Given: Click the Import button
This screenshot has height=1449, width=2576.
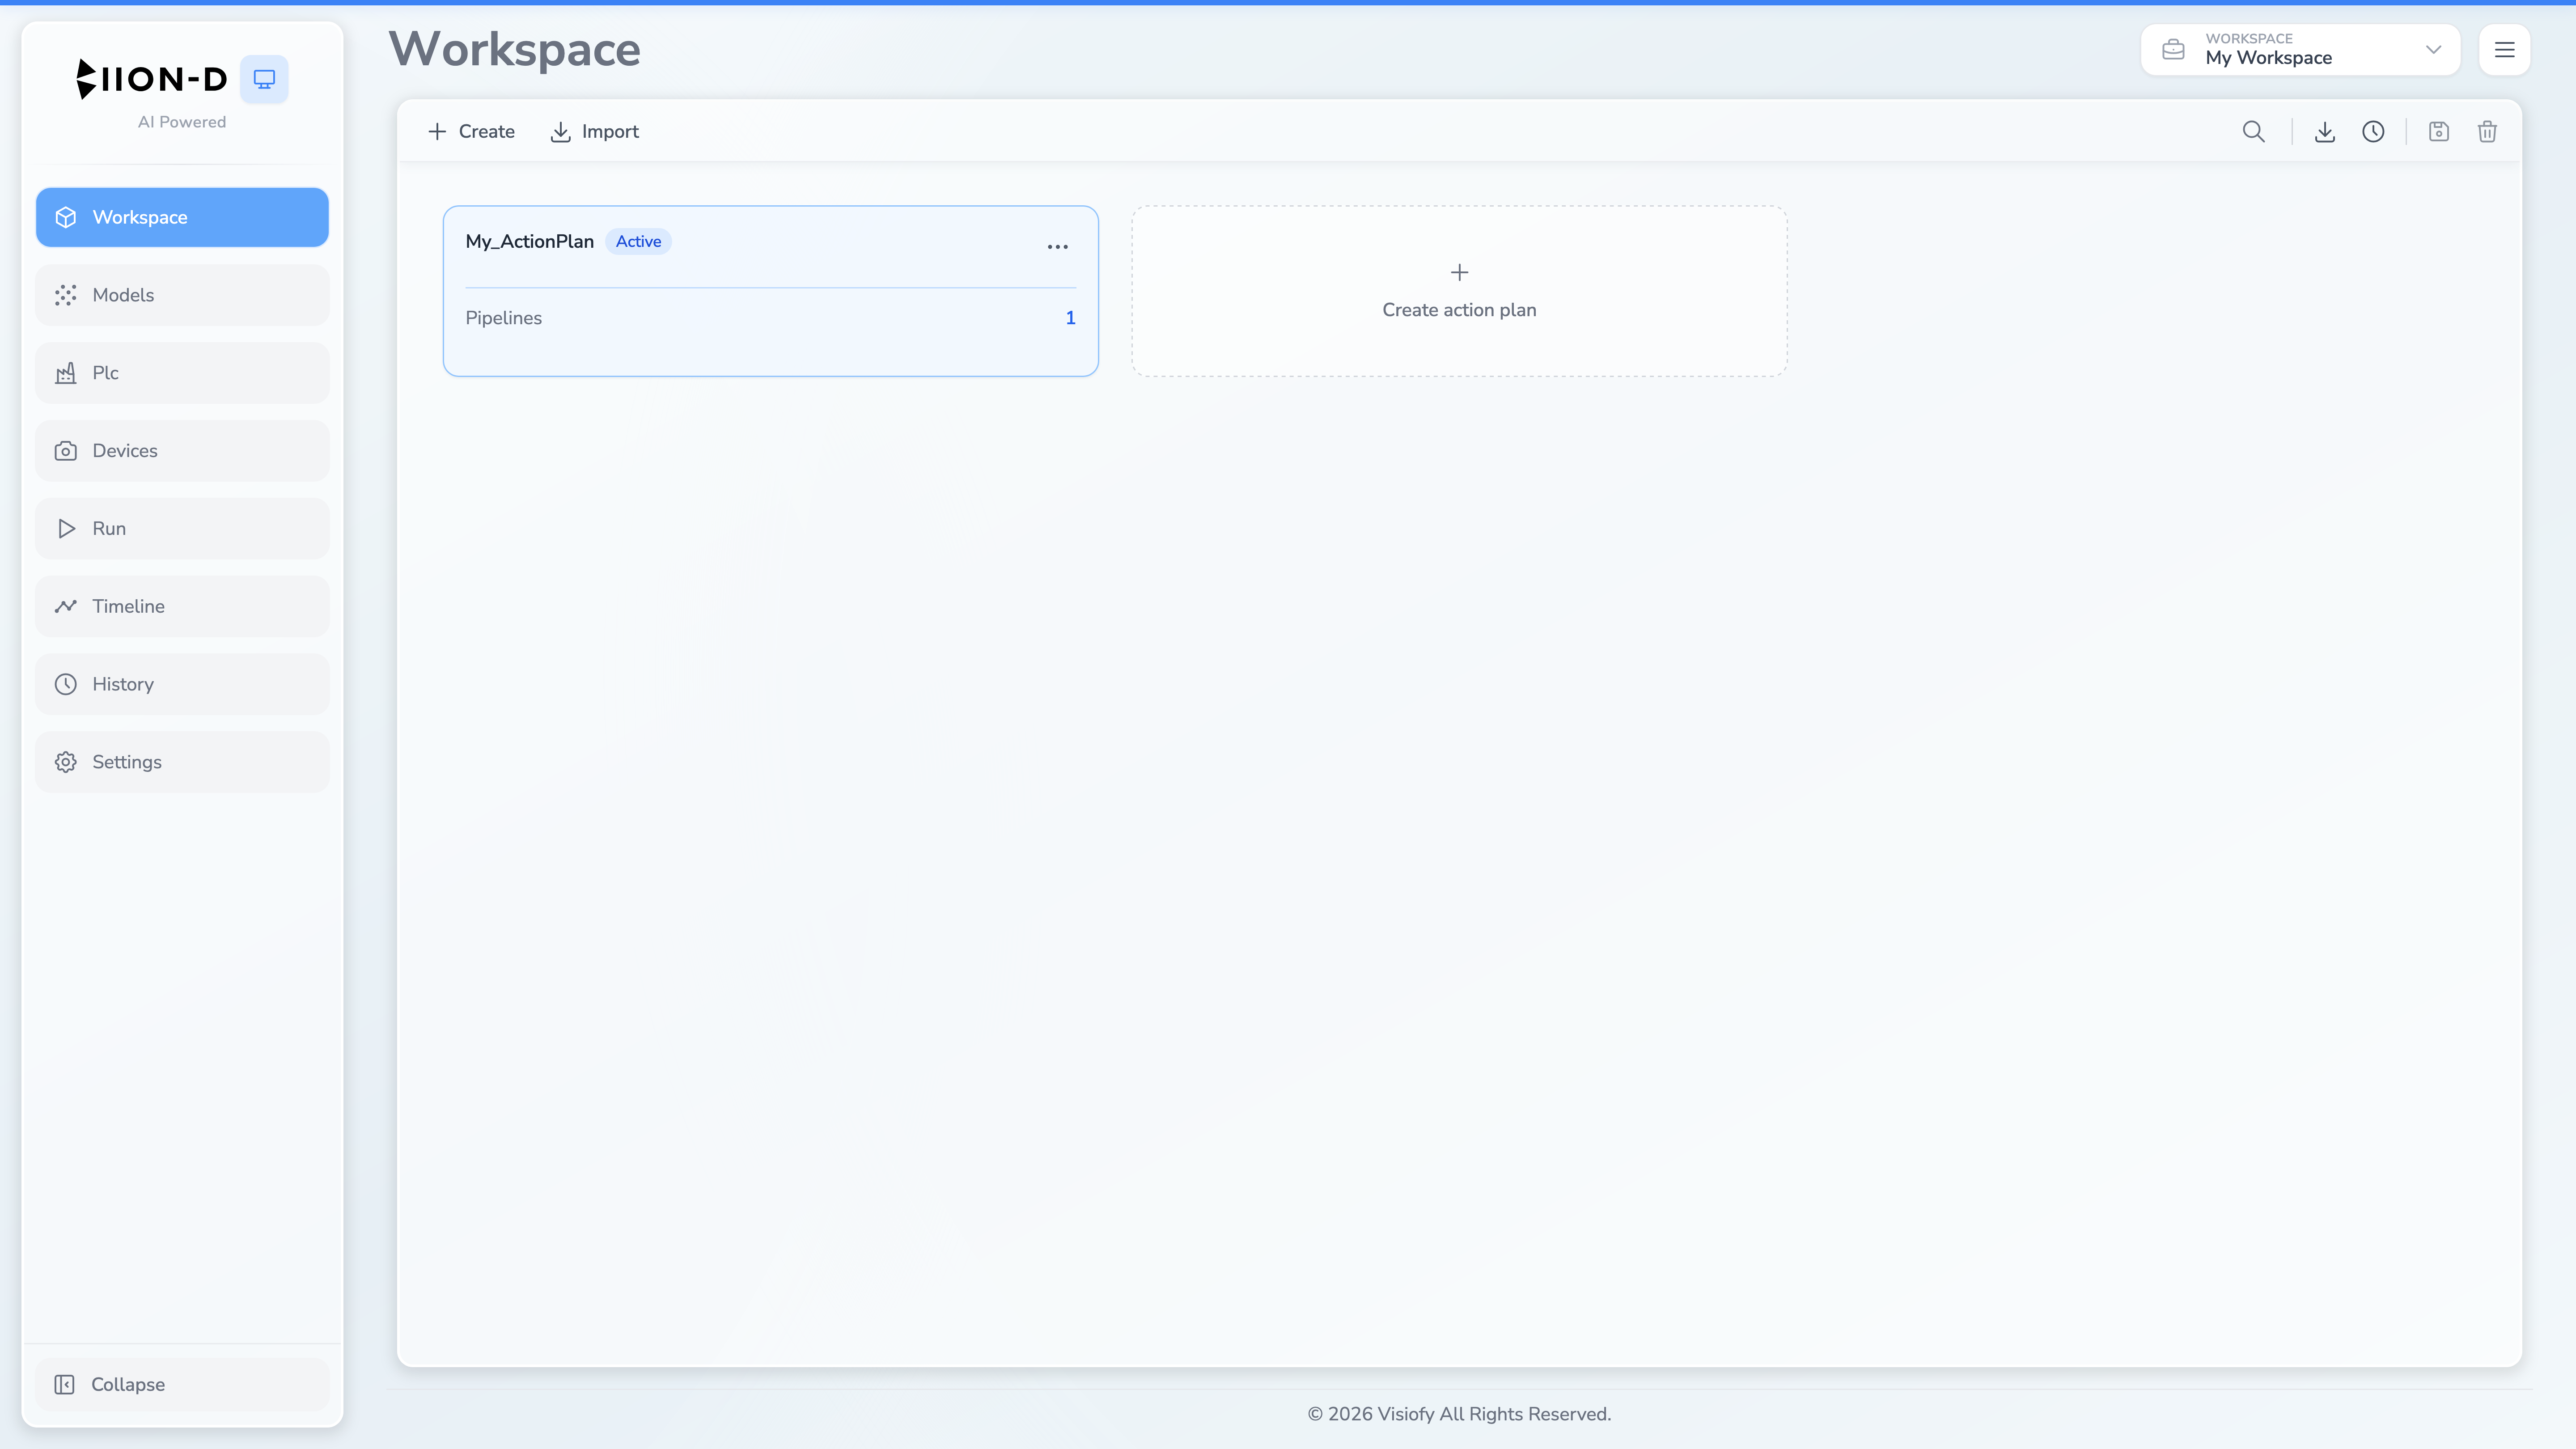Looking at the screenshot, I should pos(595,132).
